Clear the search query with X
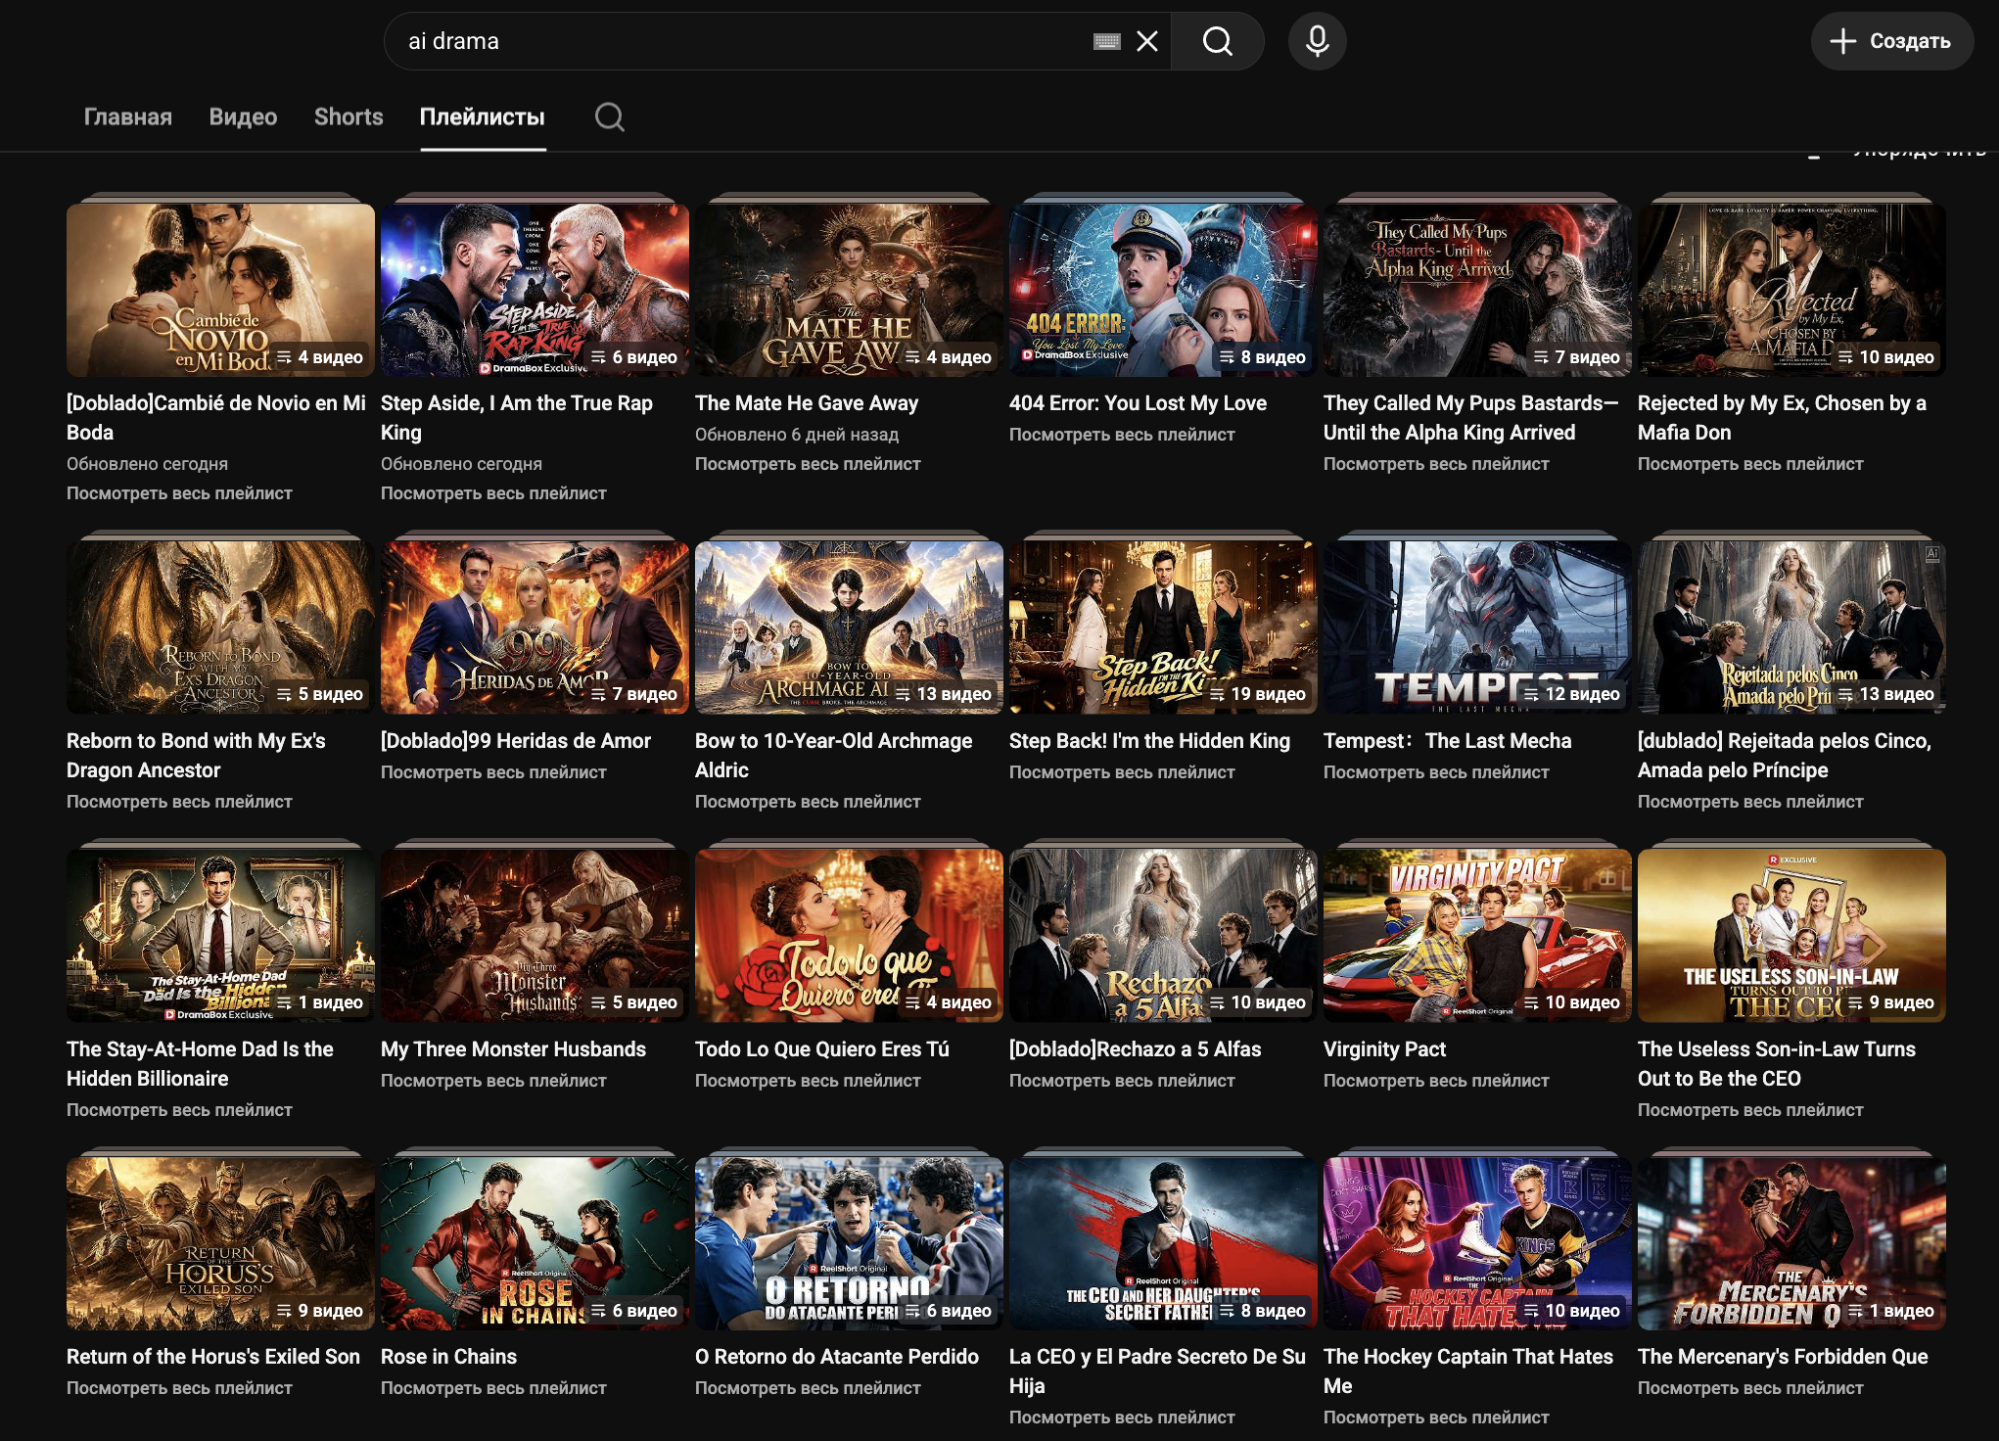The width and height of the screenshot is (1999, 1442). point(1148,41)
